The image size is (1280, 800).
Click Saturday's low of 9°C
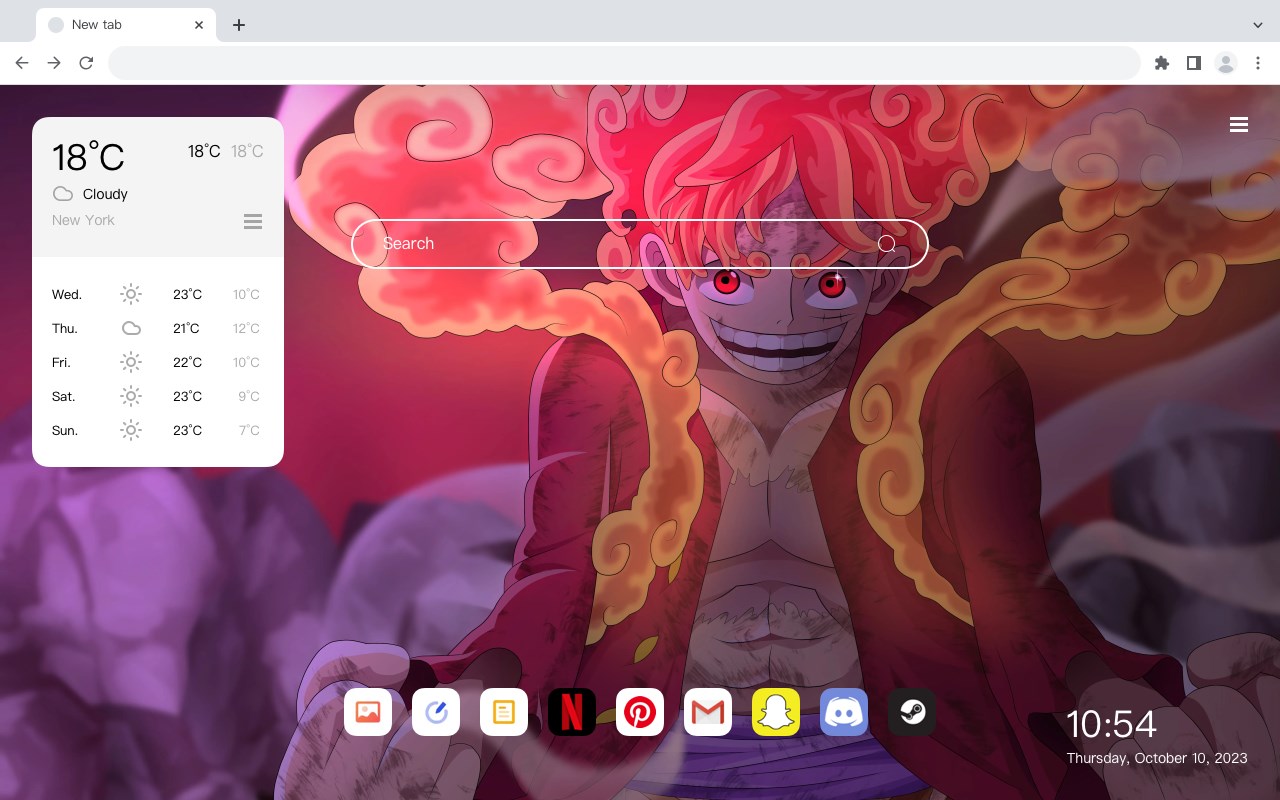click(249, 396)
